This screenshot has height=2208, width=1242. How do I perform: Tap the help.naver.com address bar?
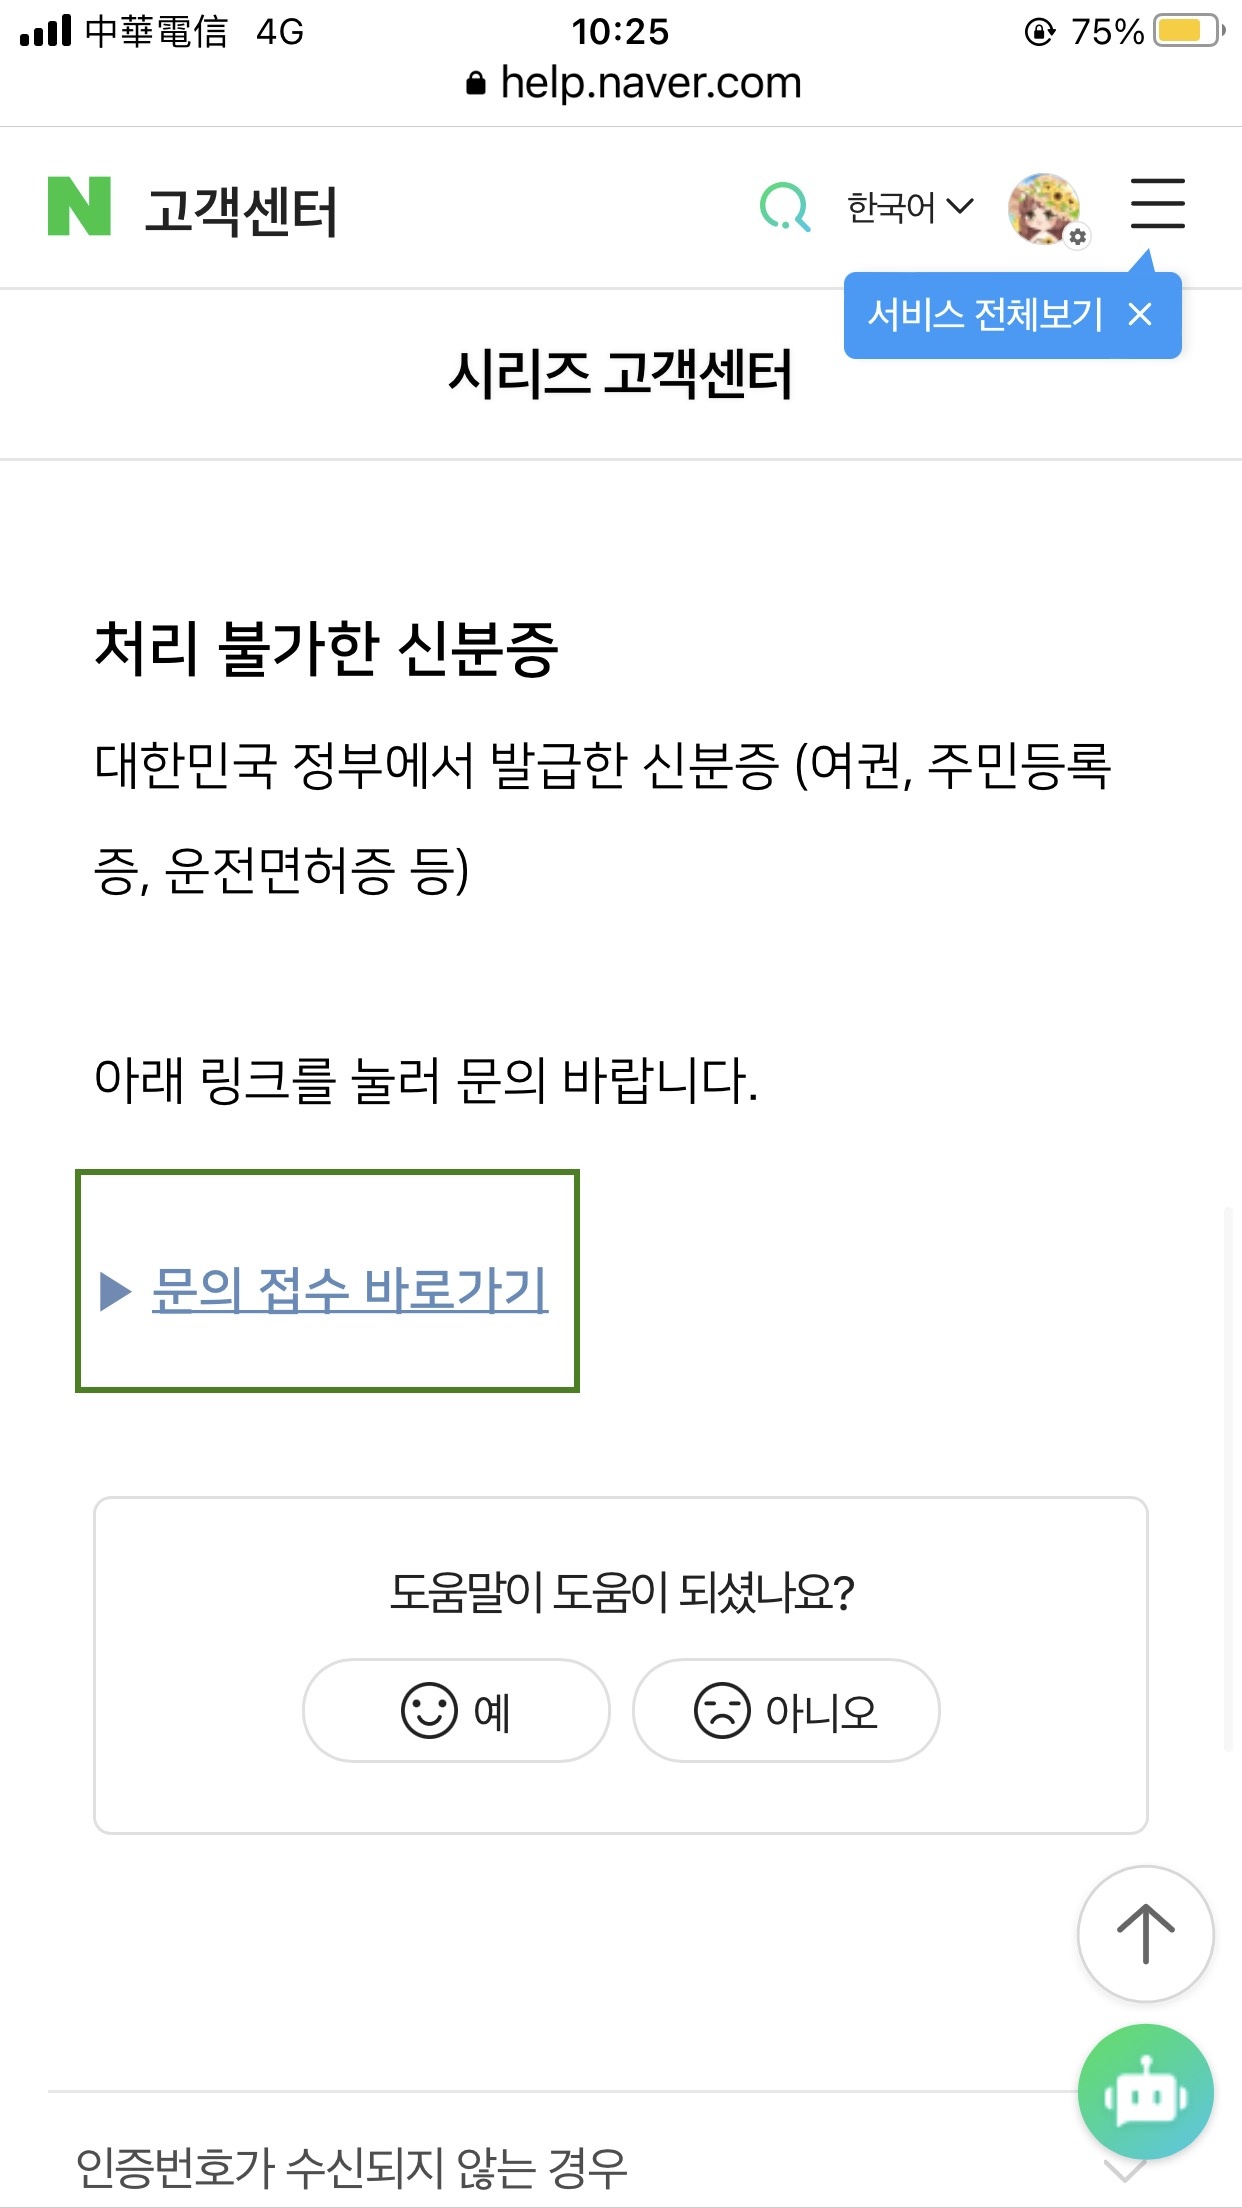click(x=634, y=83)
